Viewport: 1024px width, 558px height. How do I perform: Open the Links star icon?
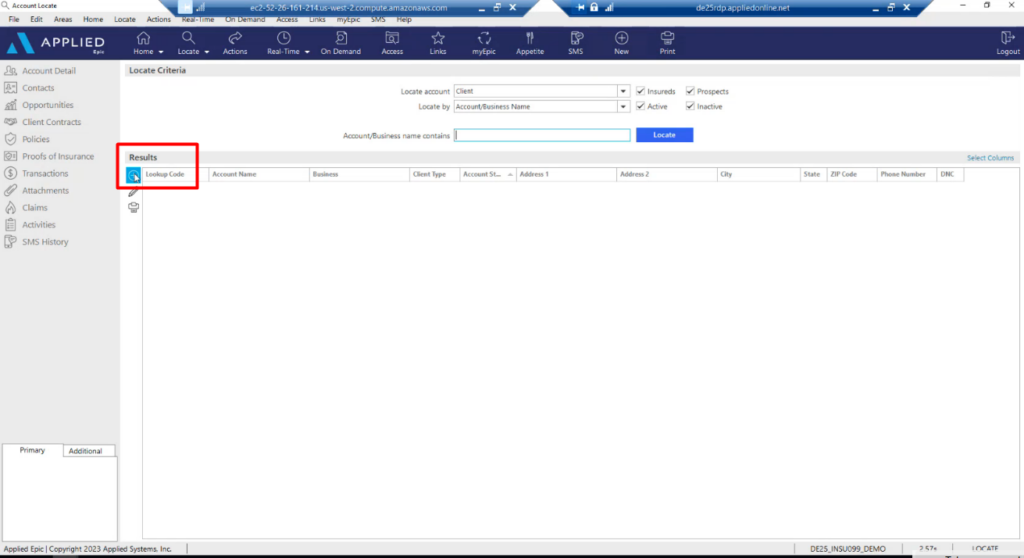click(438, 38)
